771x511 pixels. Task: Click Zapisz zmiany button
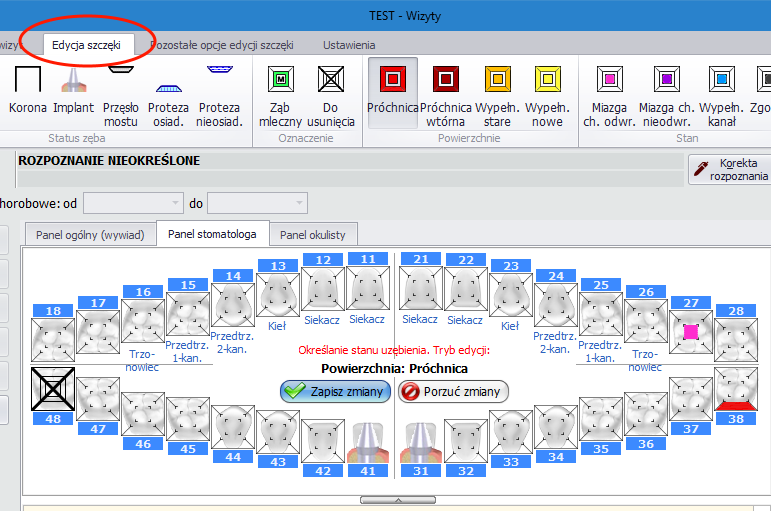(335, 392)
